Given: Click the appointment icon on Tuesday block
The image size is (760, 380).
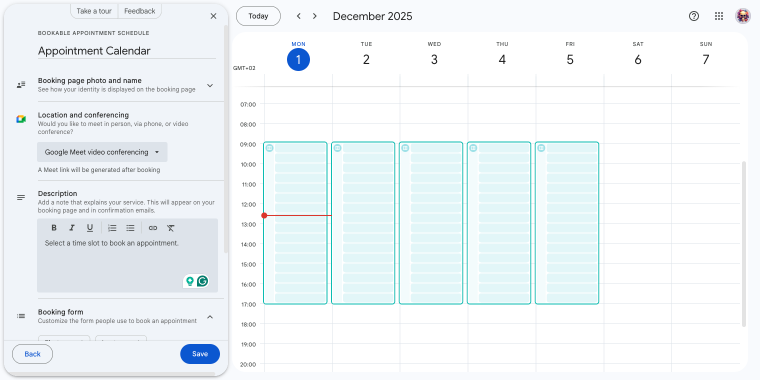Looking at the screenshot, I should click(337, 148).
